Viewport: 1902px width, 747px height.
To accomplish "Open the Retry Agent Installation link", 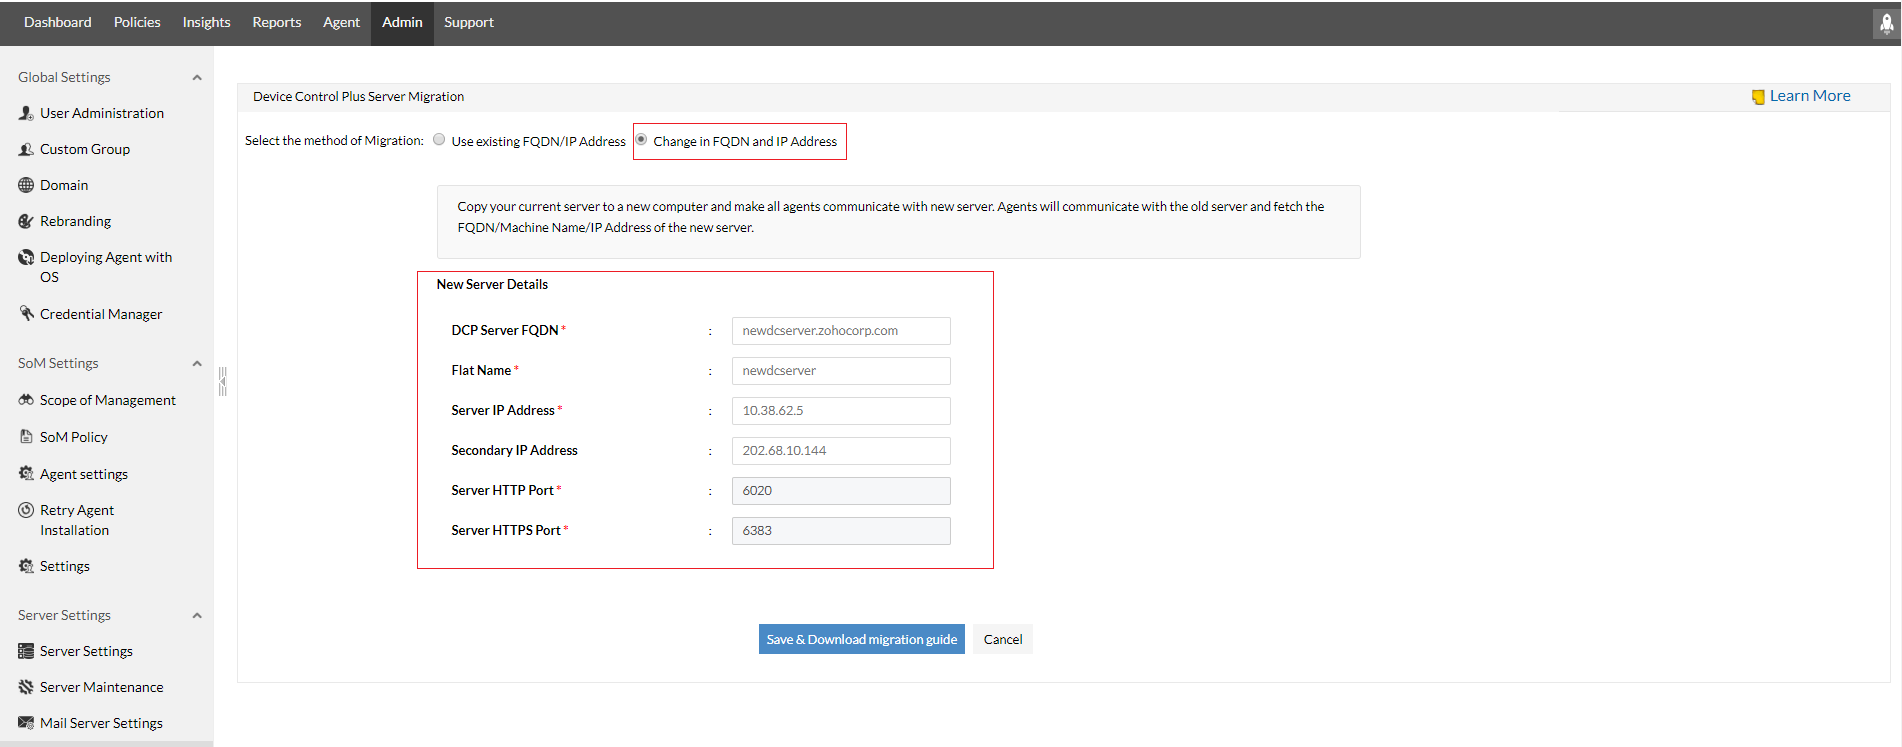I will 77,520.
